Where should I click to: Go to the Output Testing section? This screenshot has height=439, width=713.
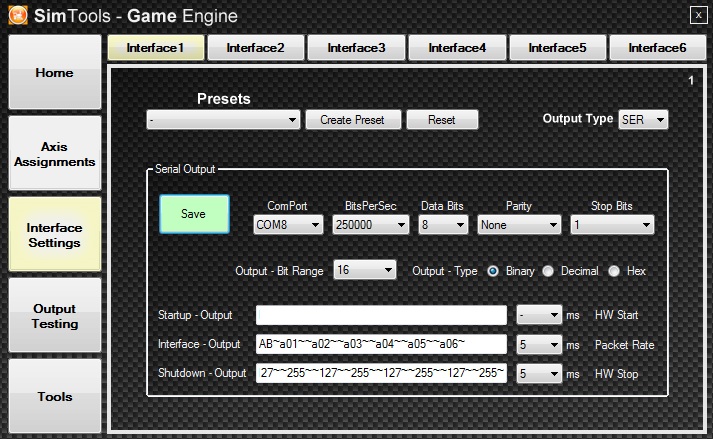pos(55,316)
